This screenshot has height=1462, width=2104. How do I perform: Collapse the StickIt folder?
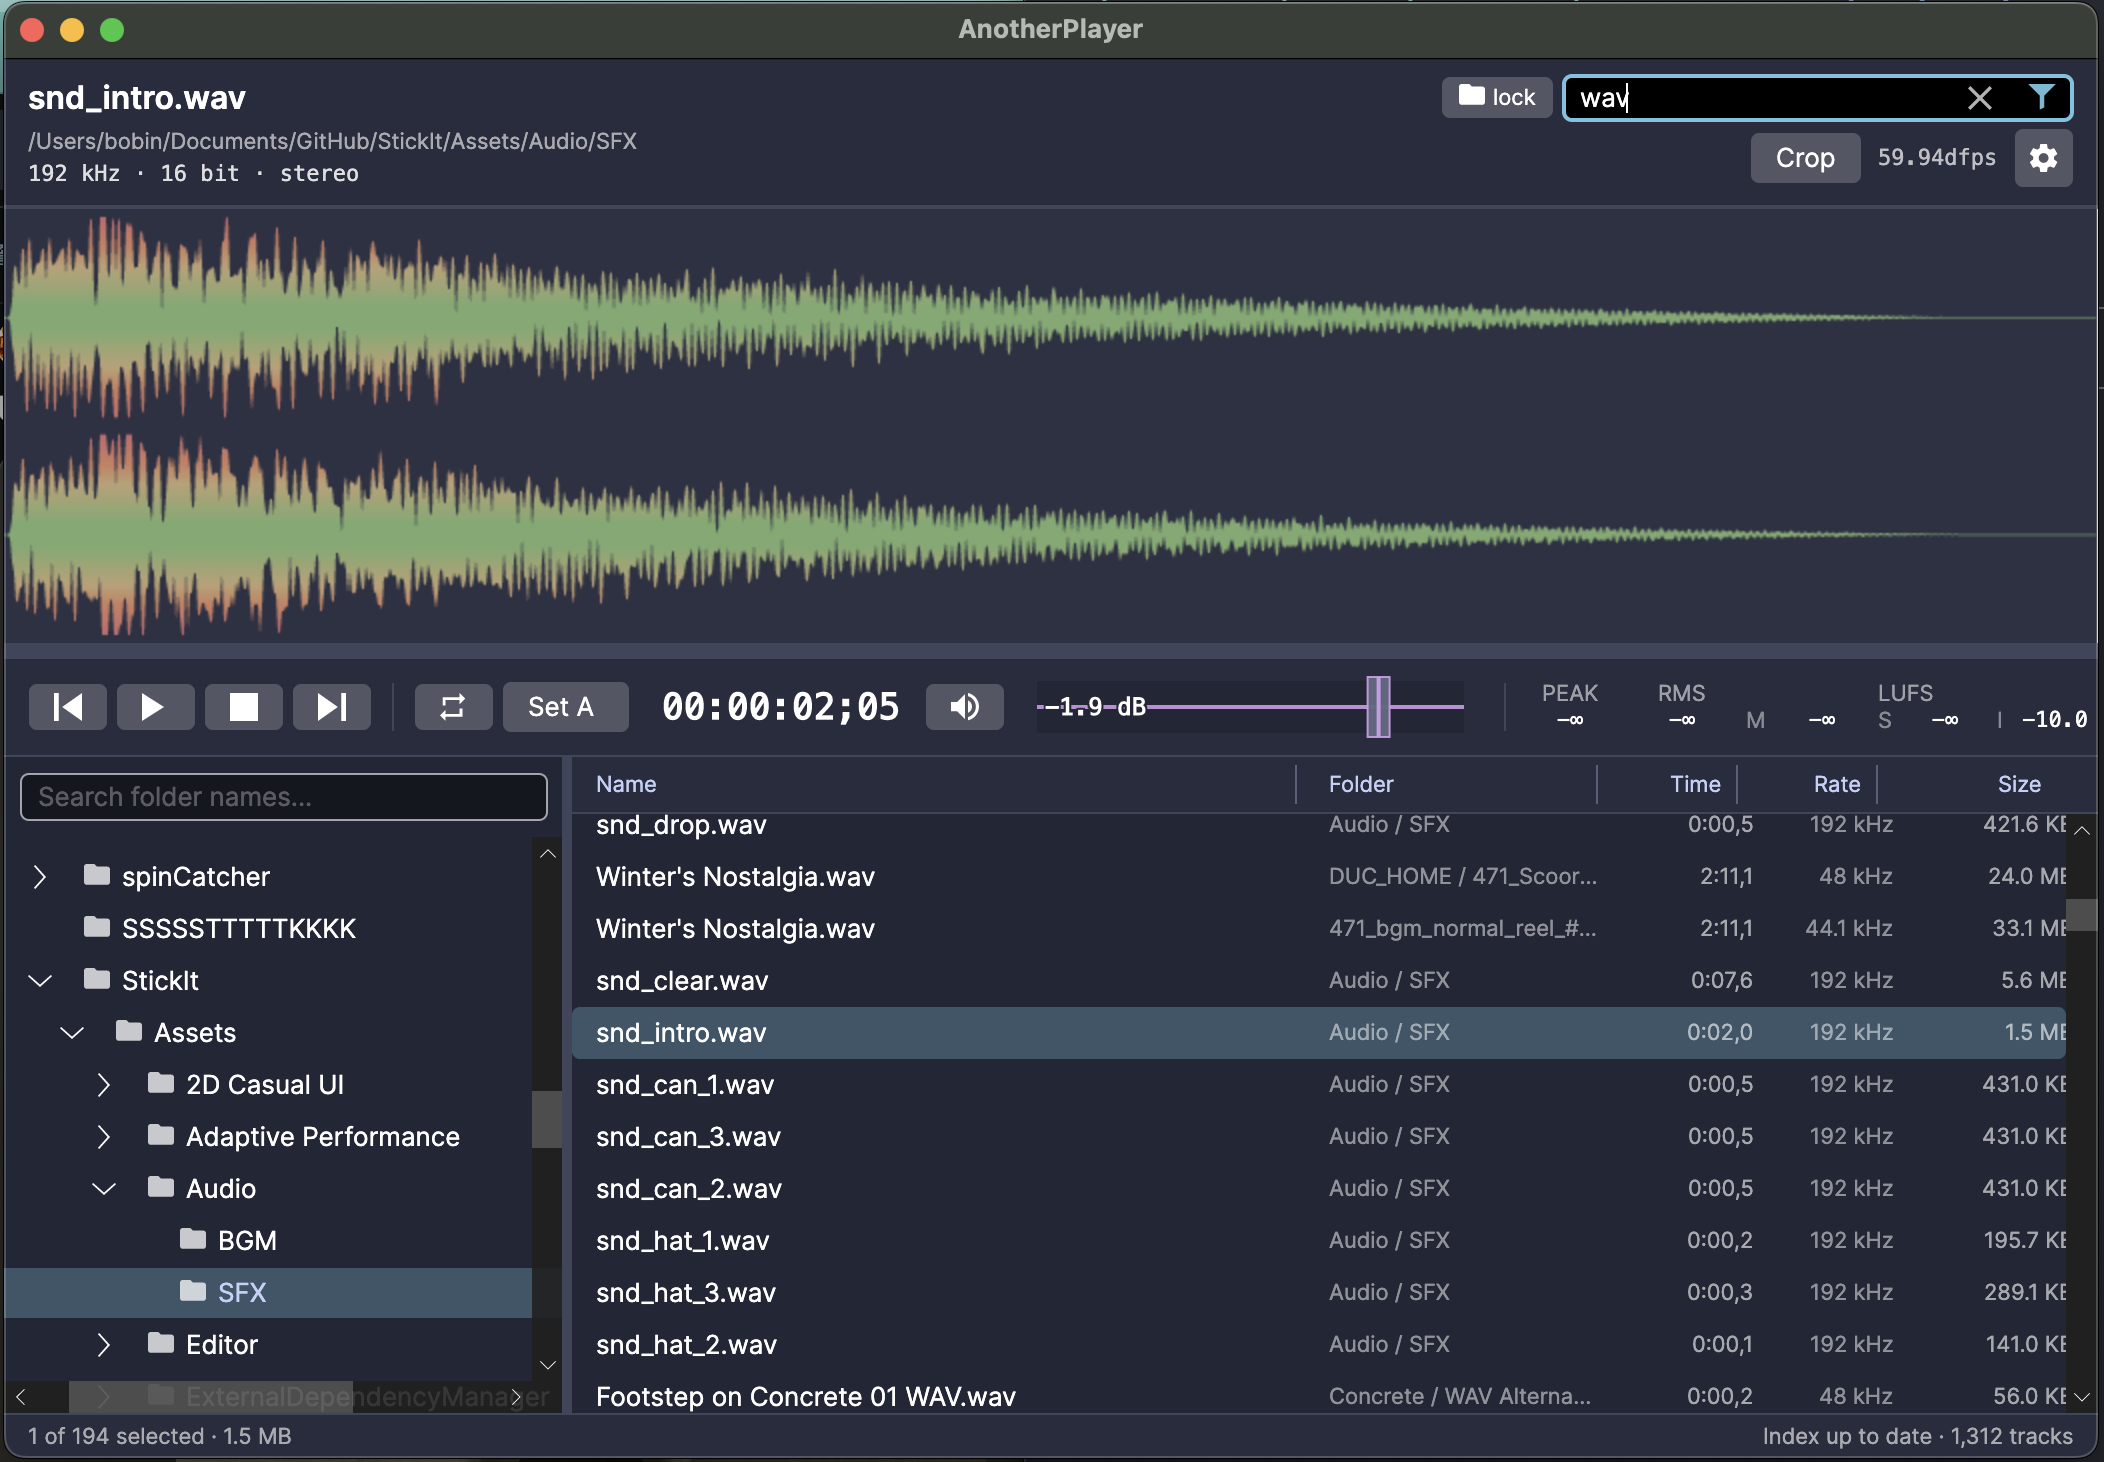[40, 981]
